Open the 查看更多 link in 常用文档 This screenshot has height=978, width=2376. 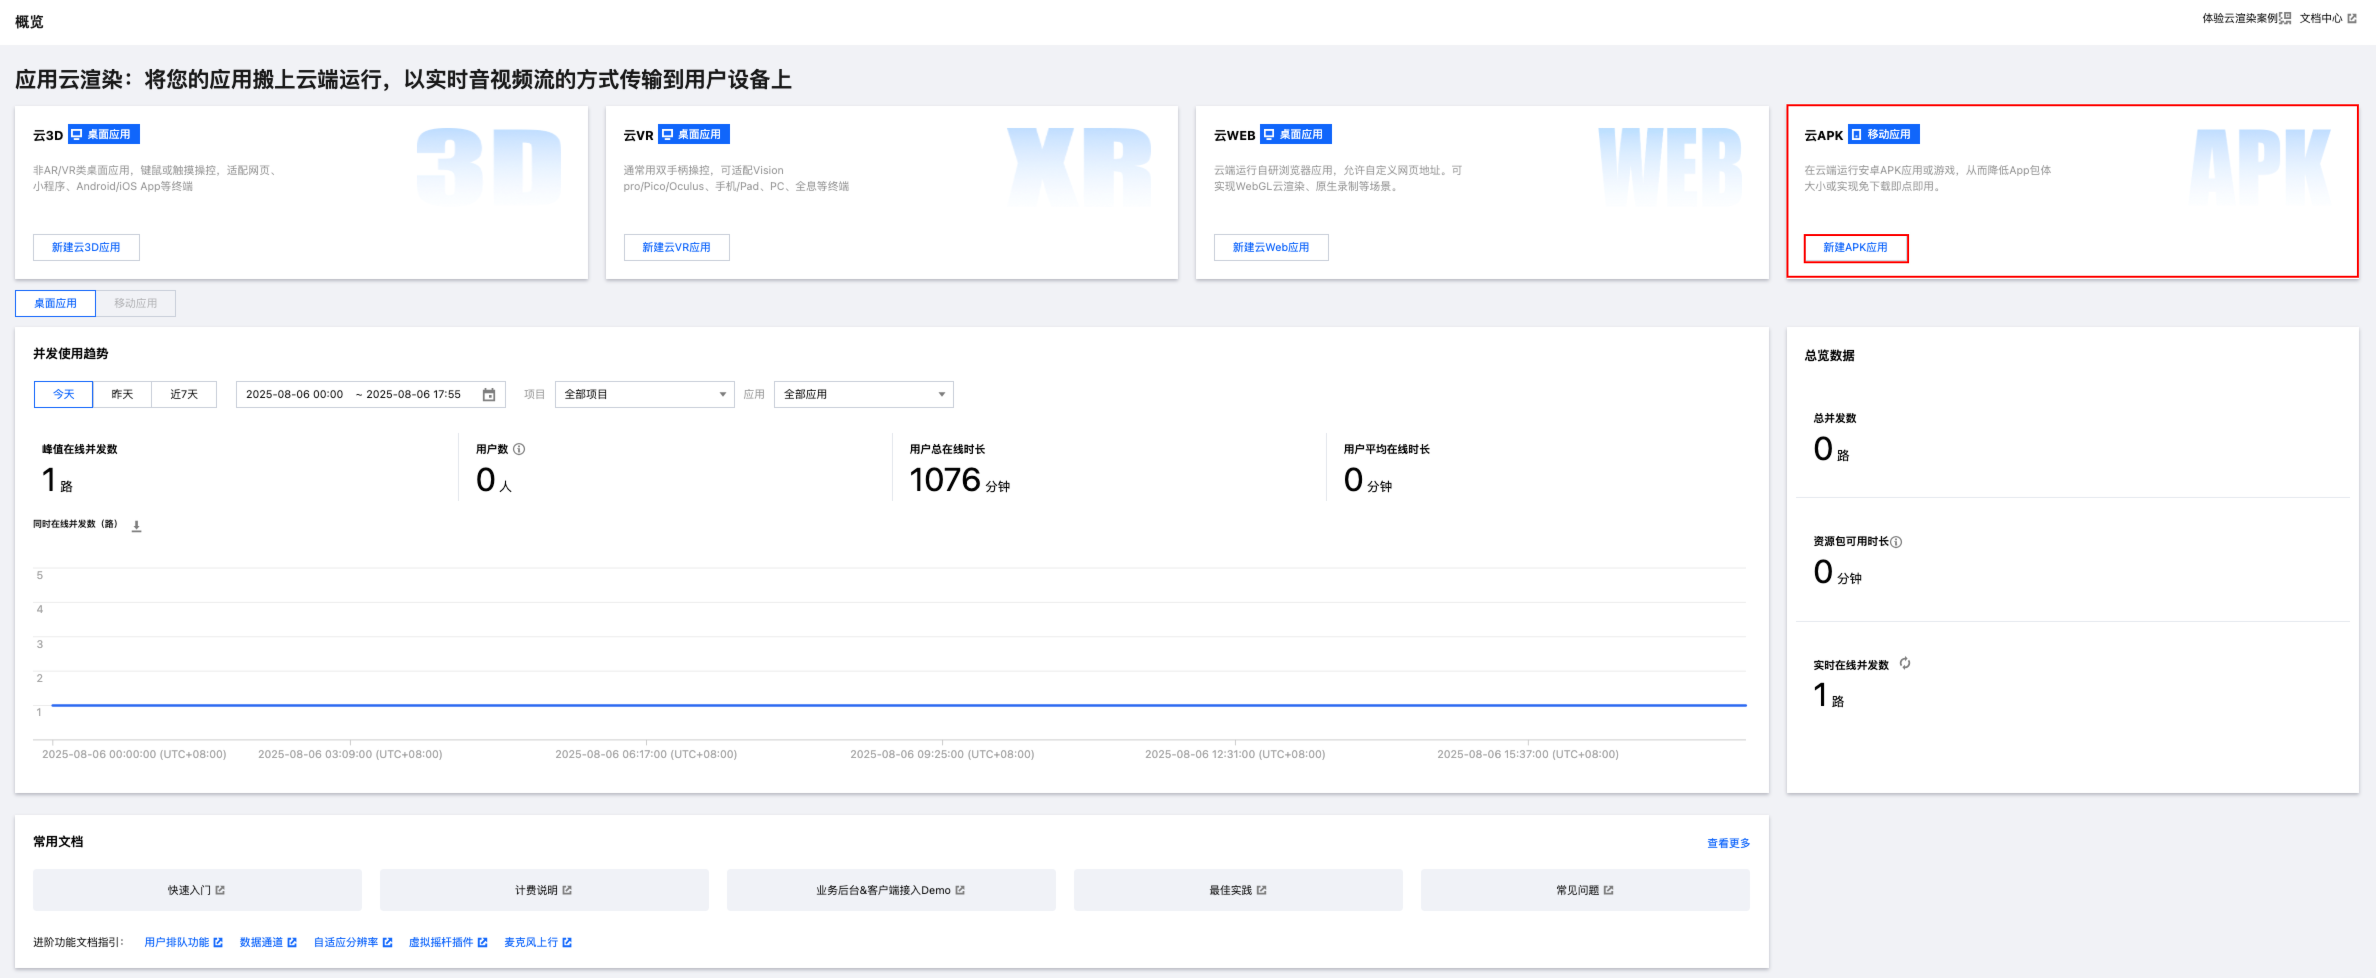tap(1728, 843)
